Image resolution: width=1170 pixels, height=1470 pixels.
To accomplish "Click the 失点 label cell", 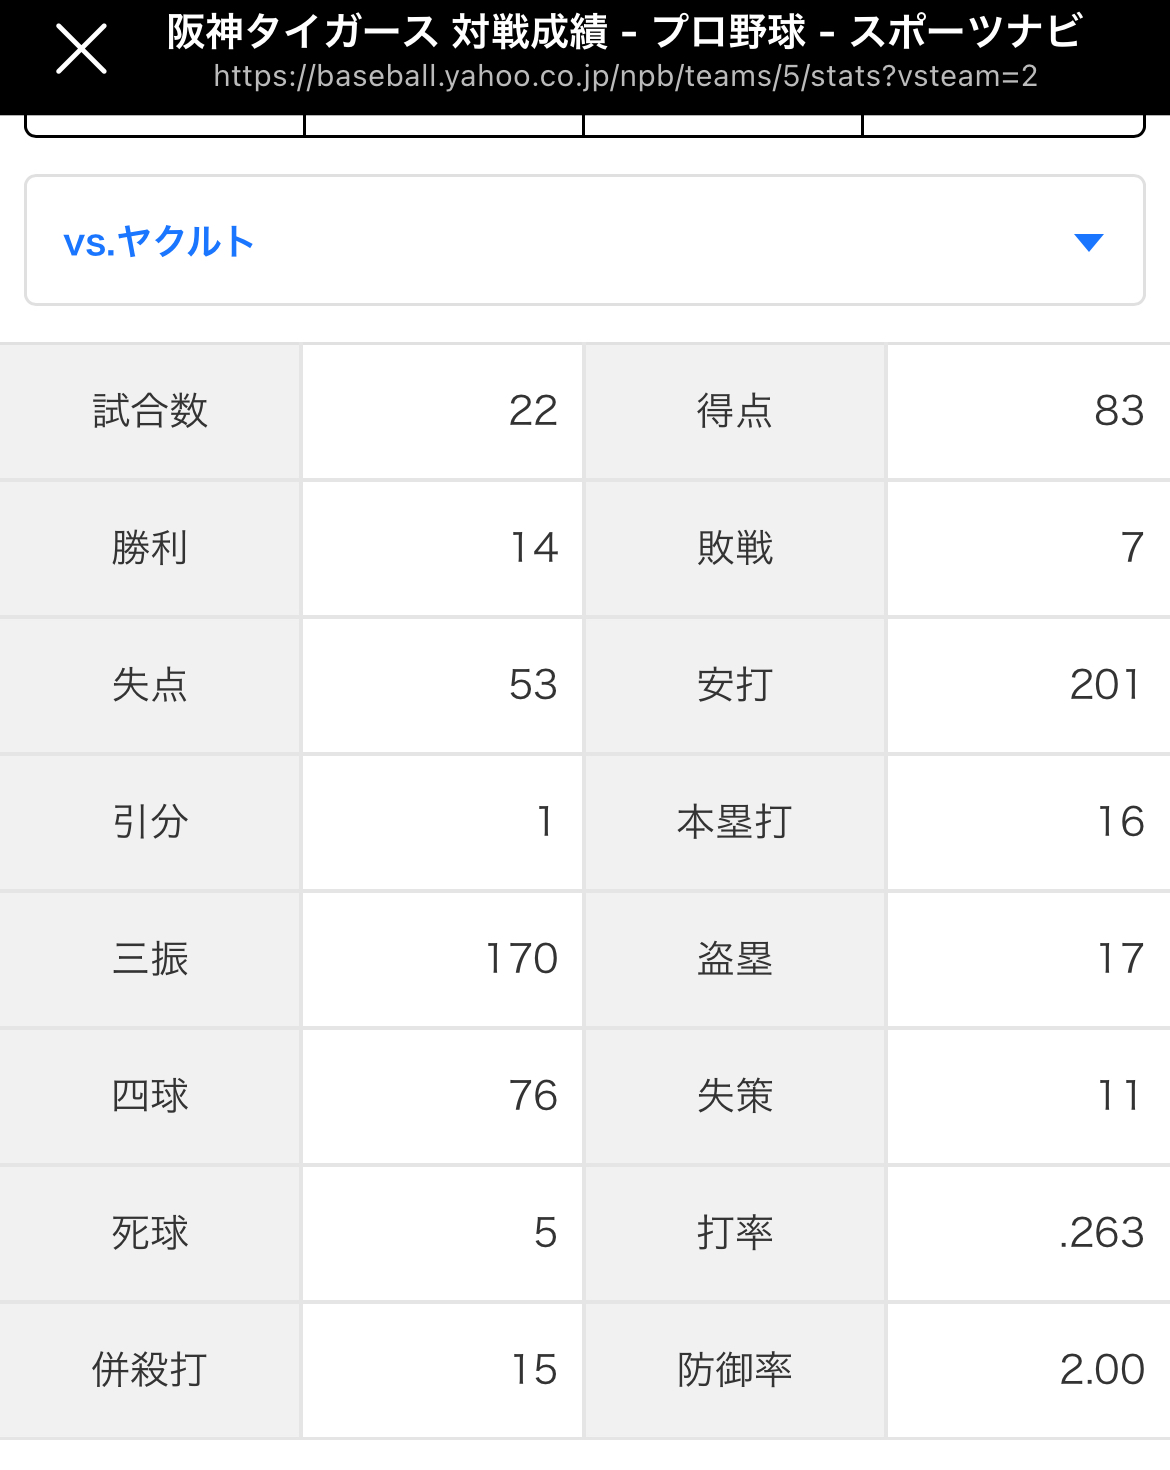I will click(x=150, y=685).
